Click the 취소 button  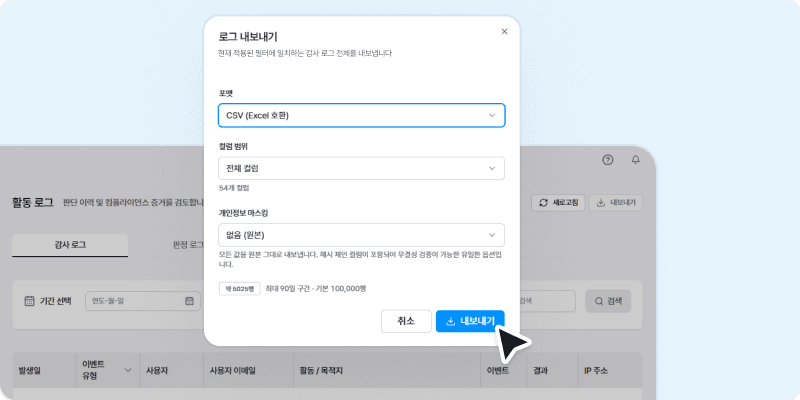tap(406, 321)
